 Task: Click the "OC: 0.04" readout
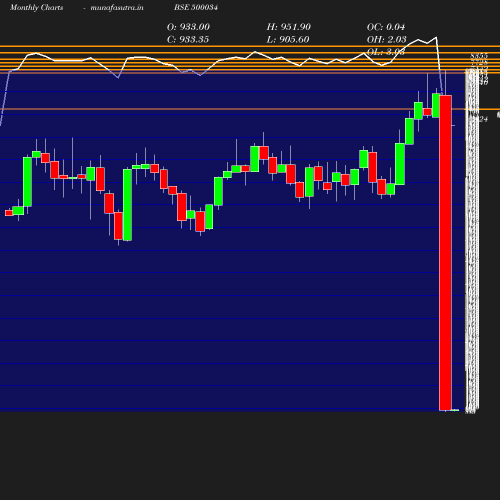[386, 27]
